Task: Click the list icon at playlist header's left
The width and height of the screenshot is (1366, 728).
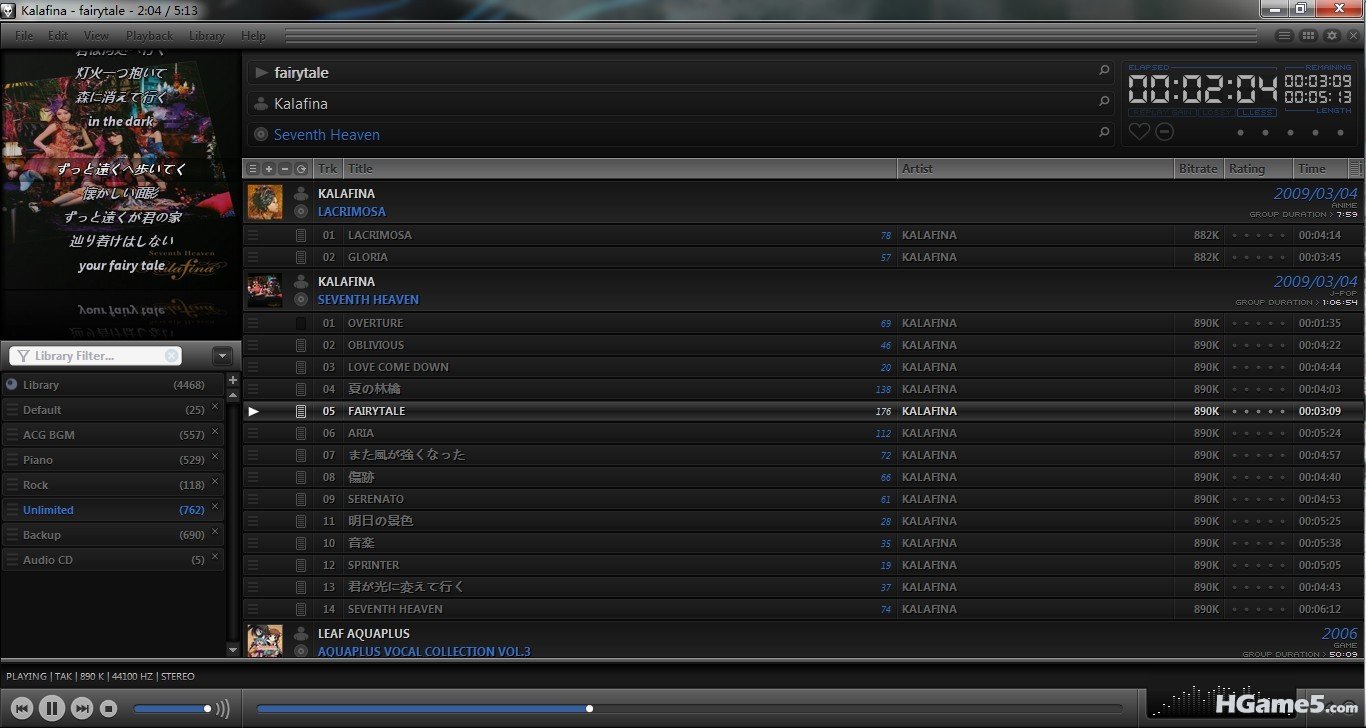Action: click(253, 169)
